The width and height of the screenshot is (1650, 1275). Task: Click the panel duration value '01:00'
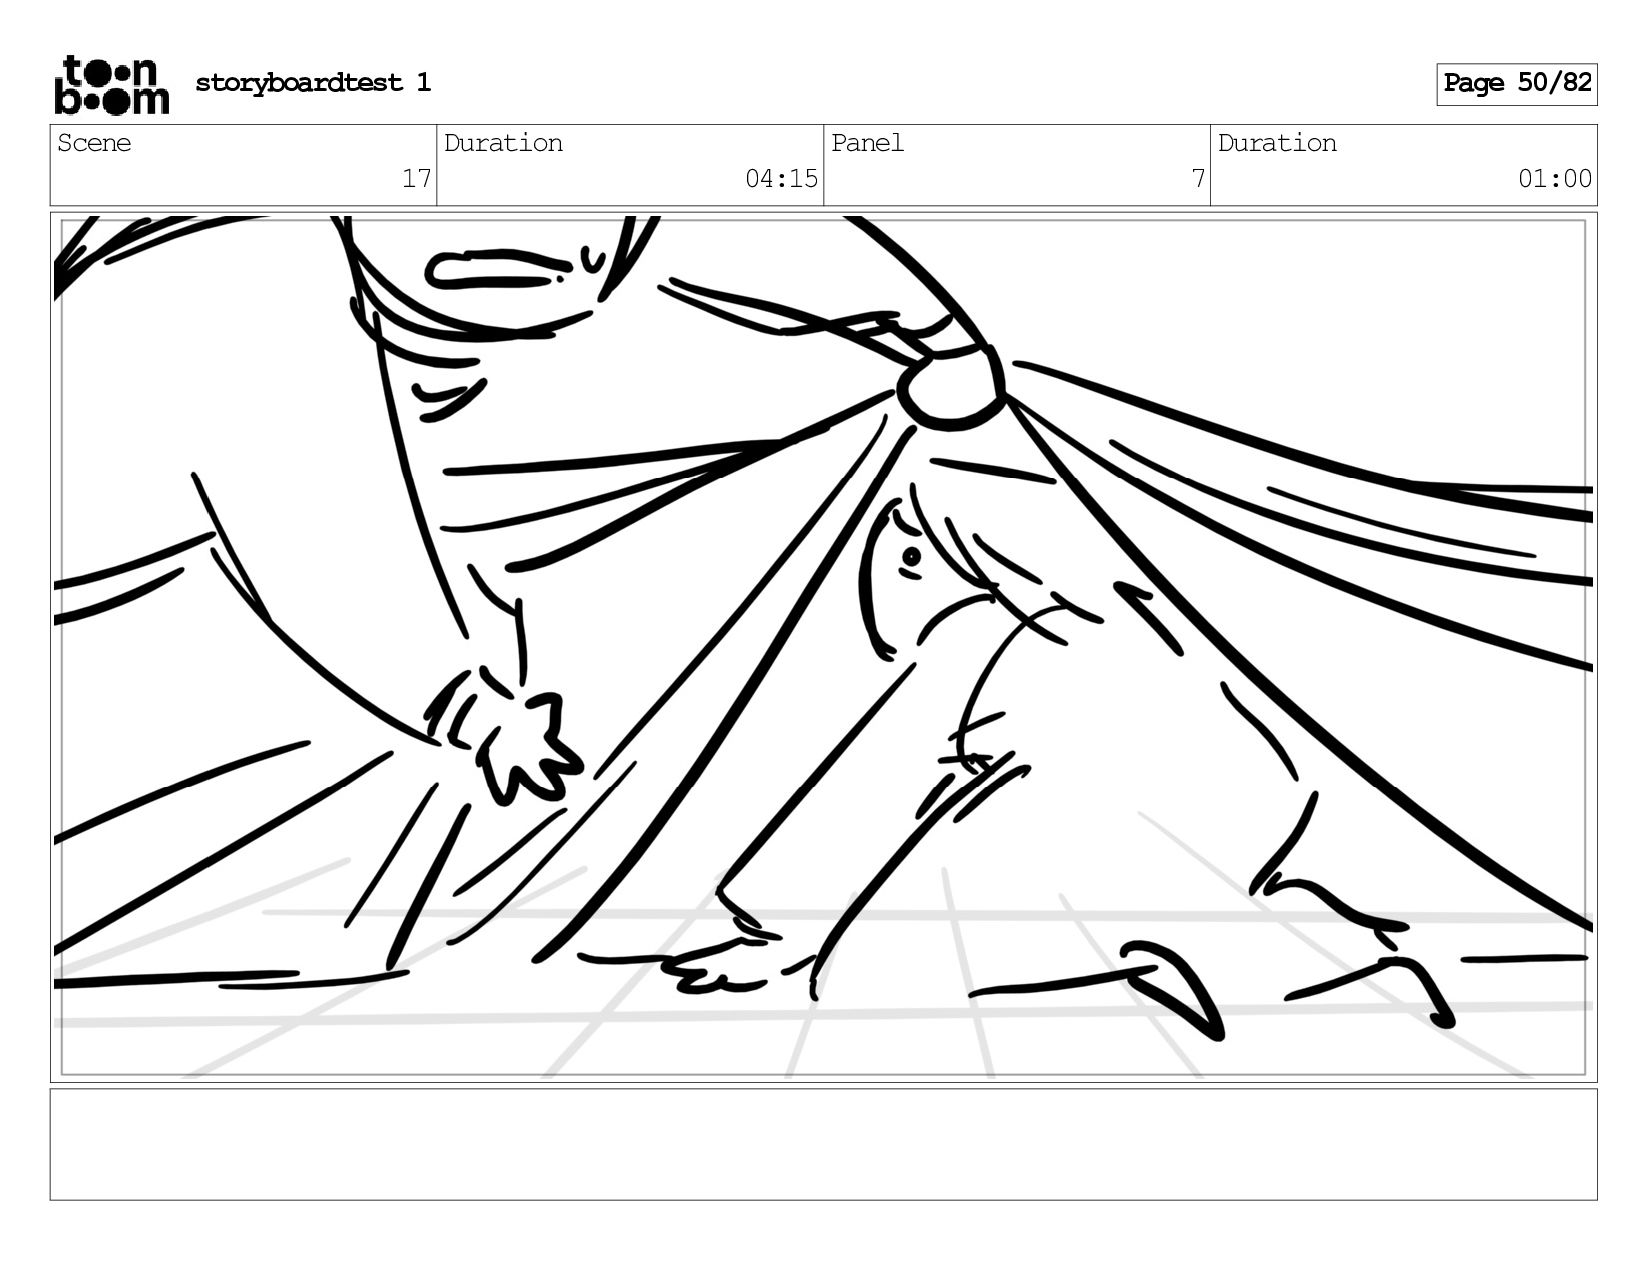(1554, 179)
